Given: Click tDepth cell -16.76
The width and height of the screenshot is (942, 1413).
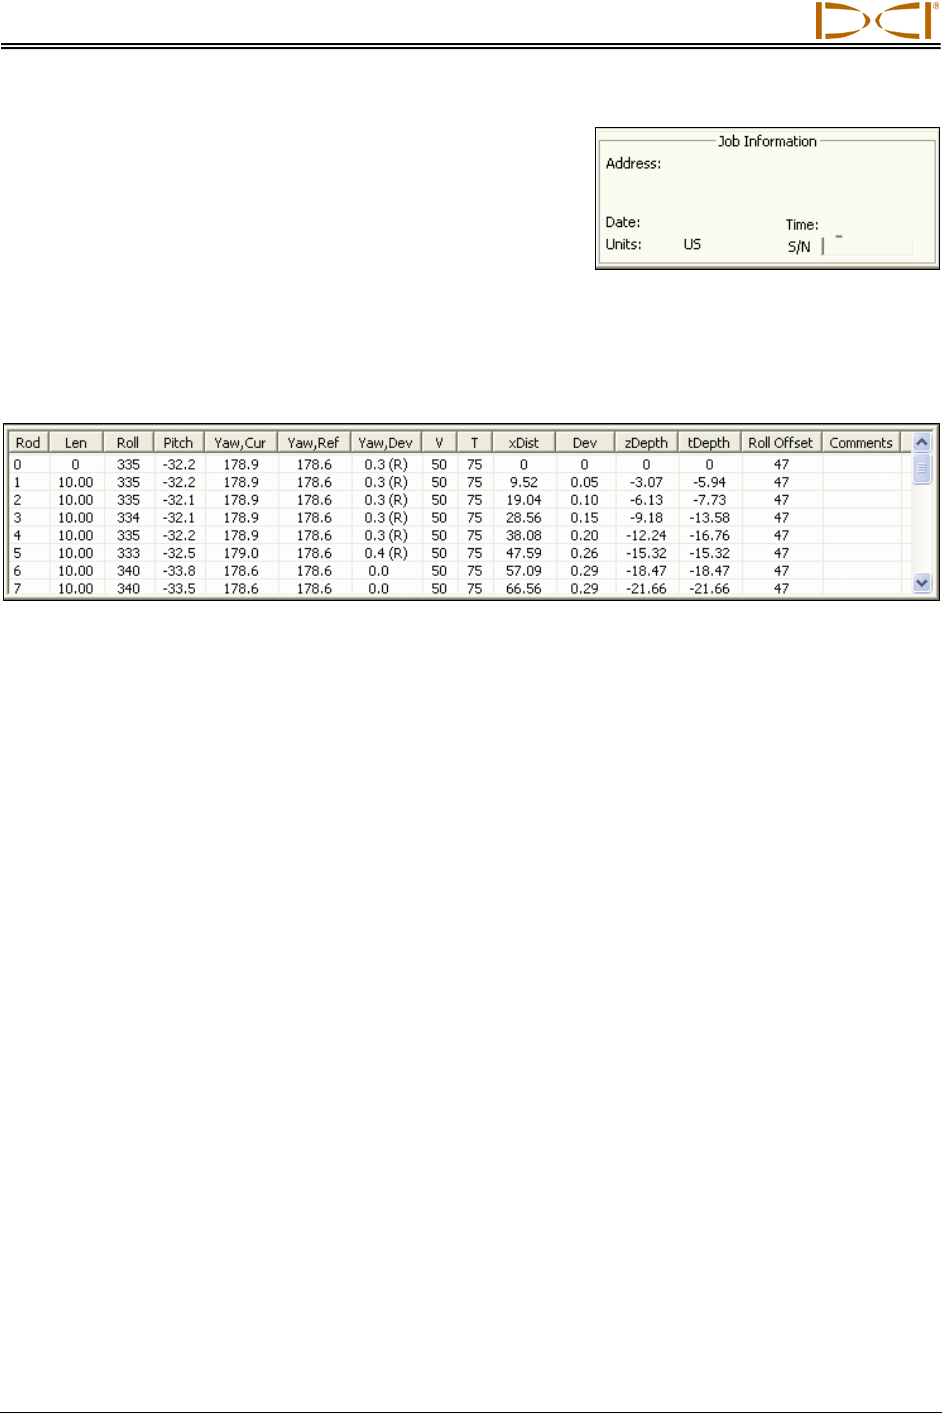Looking at the screenshot, I should (710, 536).
